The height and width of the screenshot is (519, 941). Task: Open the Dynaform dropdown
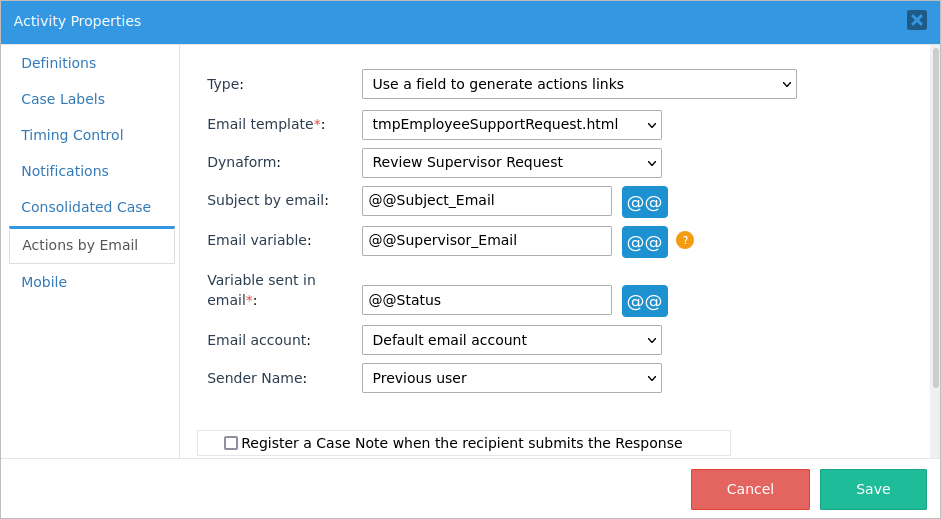511,163
